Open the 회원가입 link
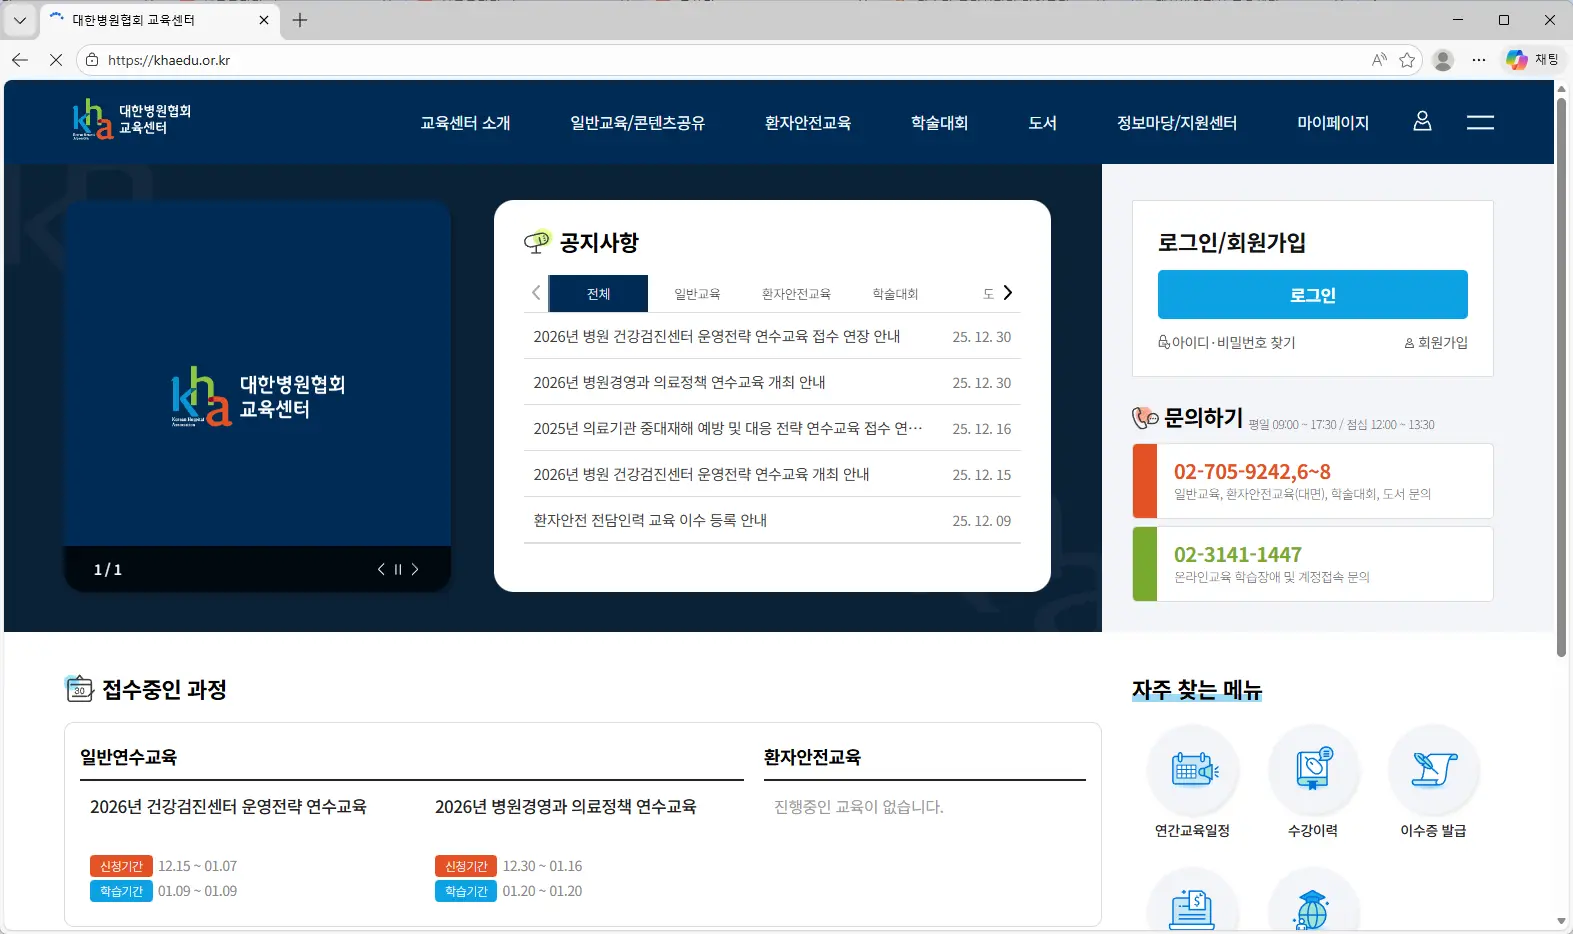1573x934 pixels. pyautogui.click(x=1436, y=342)
